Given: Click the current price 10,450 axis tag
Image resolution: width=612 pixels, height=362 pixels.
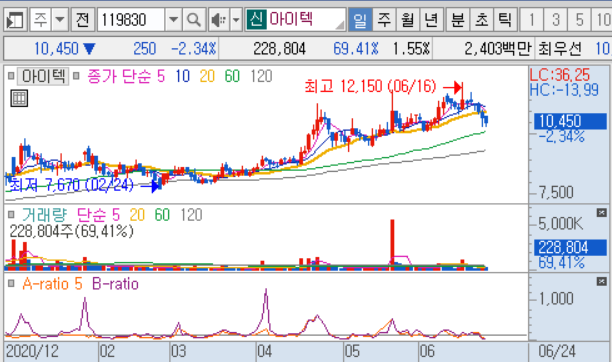Looking at the screenshot, I should [570, 121].
